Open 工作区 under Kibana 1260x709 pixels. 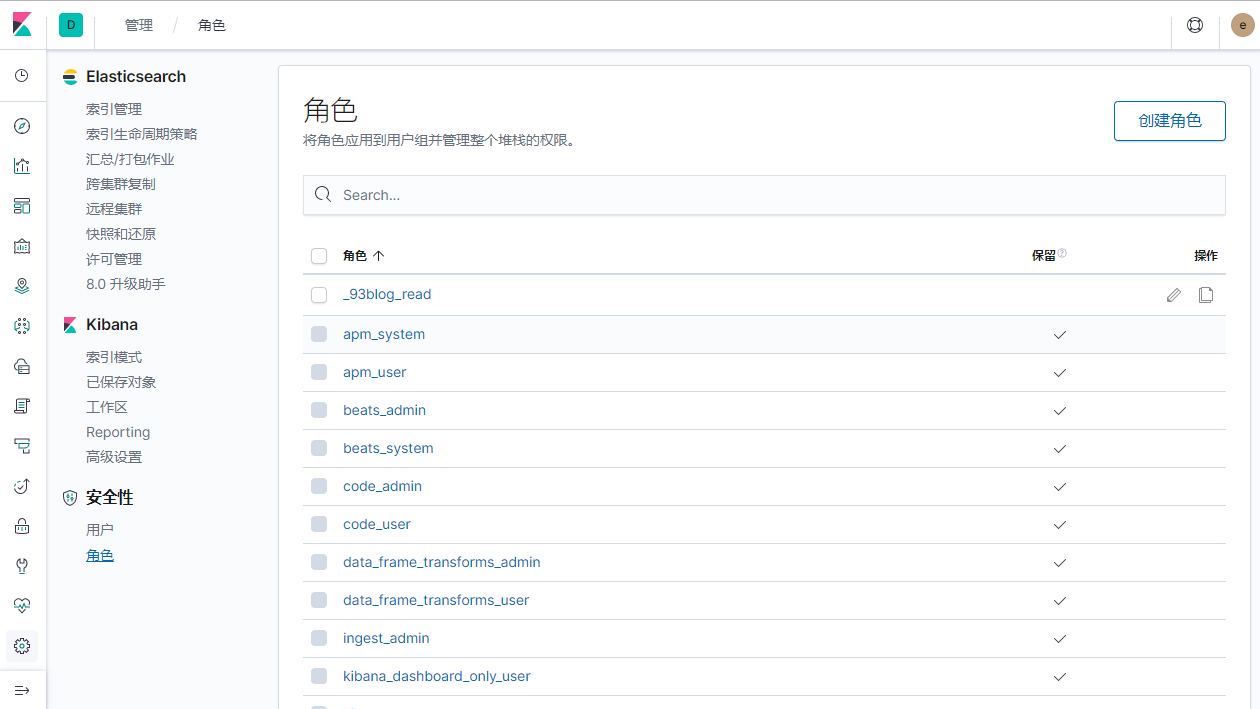coord(107,407)
